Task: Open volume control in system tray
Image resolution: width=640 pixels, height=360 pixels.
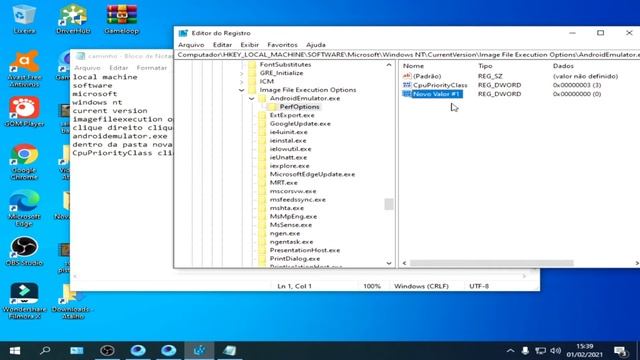Action: [x=555, y=351]
